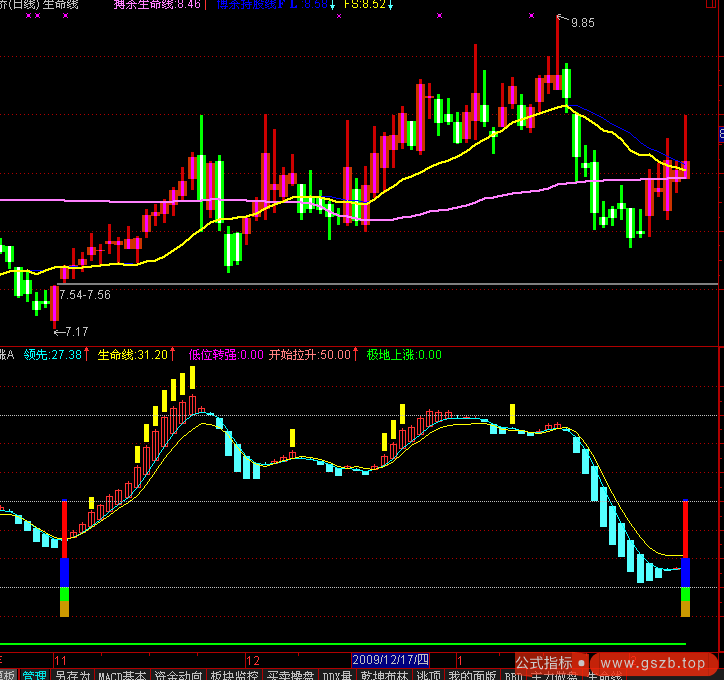Click the 低位转强:0.00 indicator label
724x680 pixels.
pyautogui.click(x=226, y=354)
